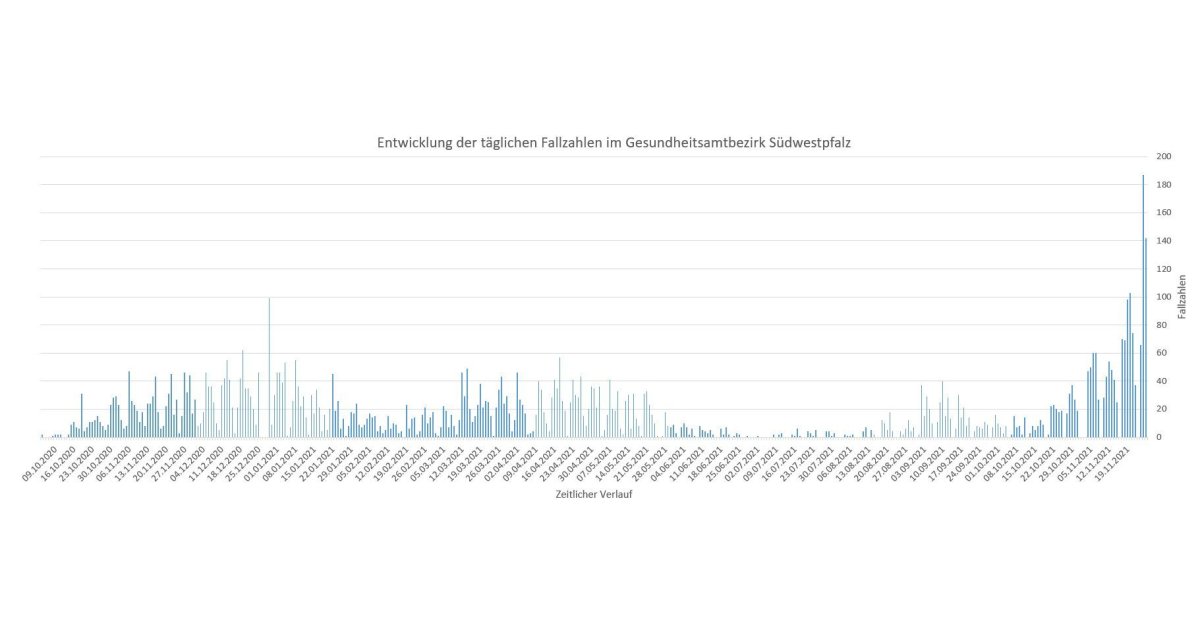Click the y-axis value 60
This screenshot has height=630, width=1200.
1161,353
